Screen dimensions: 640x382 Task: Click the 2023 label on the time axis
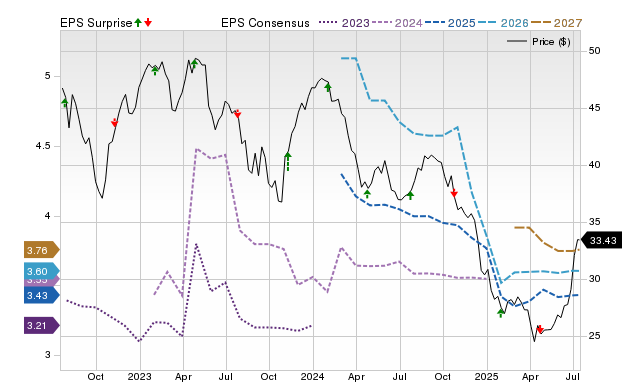click(x=140, y=376)
